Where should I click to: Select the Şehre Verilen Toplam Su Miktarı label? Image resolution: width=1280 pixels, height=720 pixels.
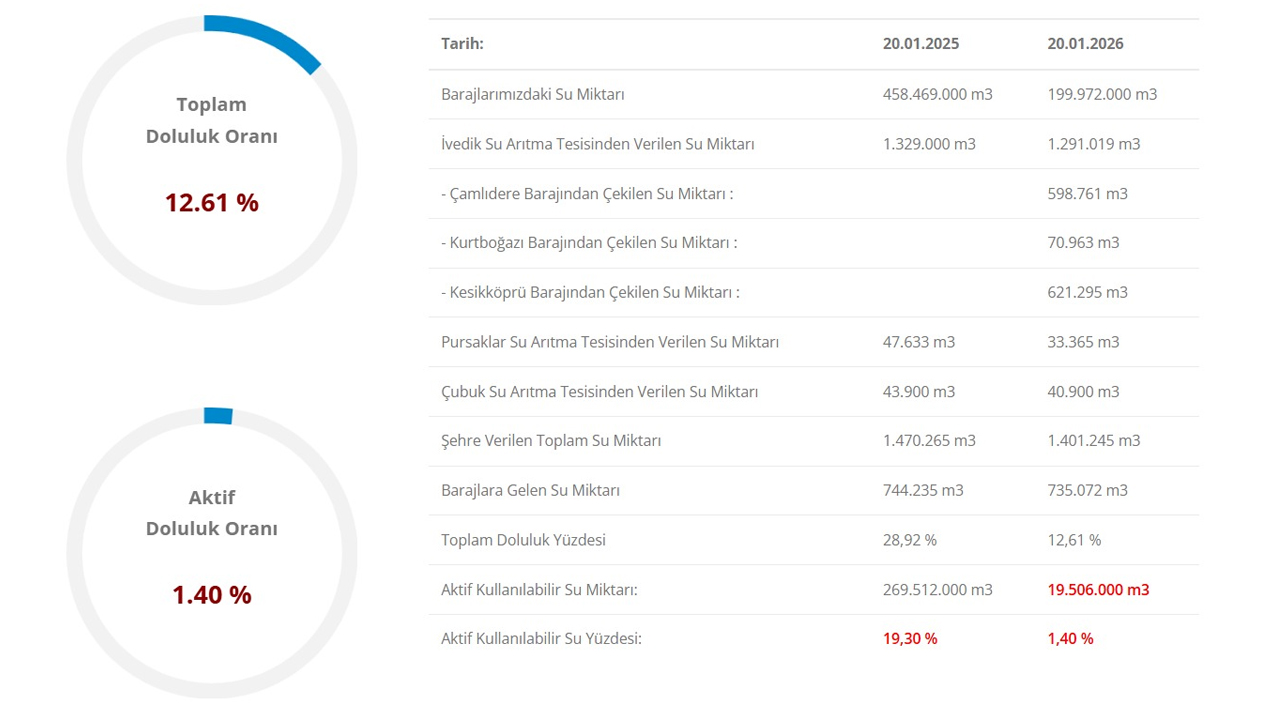click(x=550, y=441)
